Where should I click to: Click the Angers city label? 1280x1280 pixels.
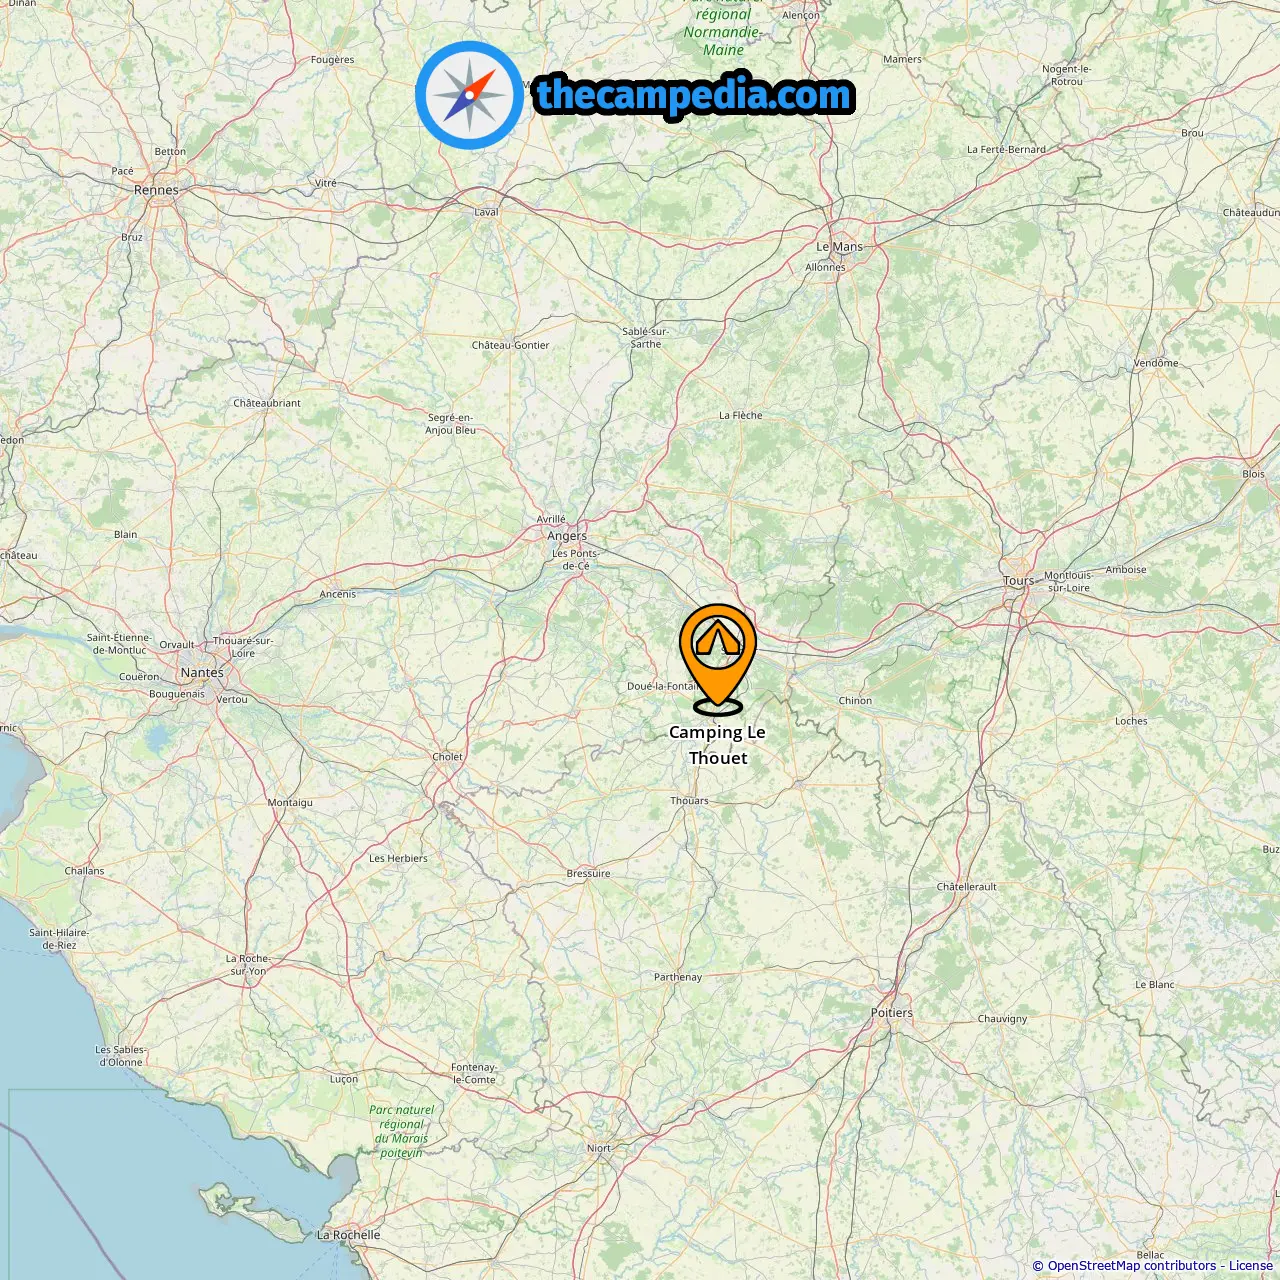567,536
